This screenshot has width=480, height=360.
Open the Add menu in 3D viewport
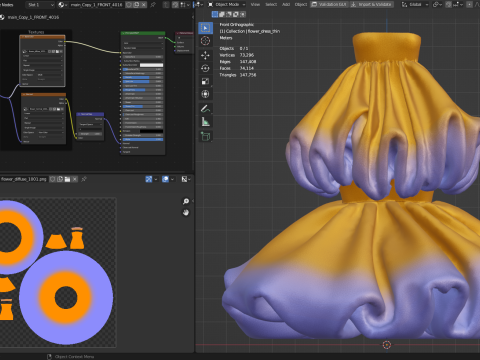pyautogui.click(x=286, y=5)
